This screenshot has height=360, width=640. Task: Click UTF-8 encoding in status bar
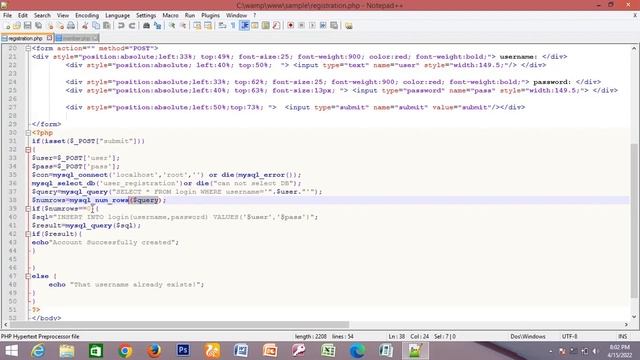569,336
